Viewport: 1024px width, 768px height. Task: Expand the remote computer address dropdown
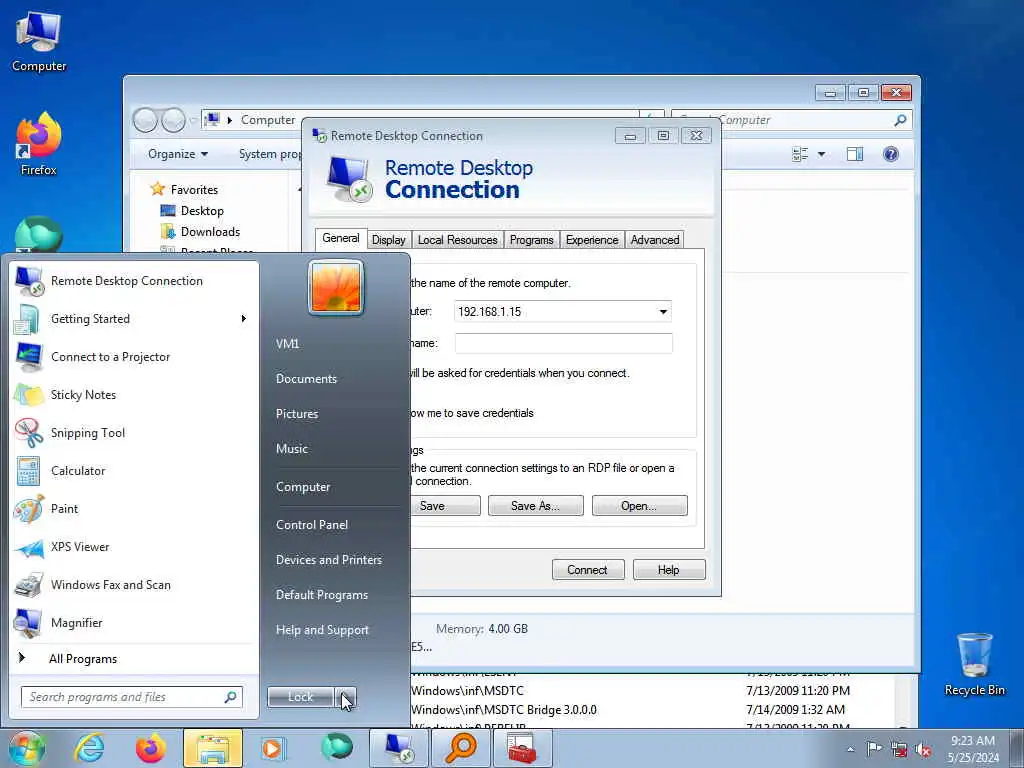(663, 312)
